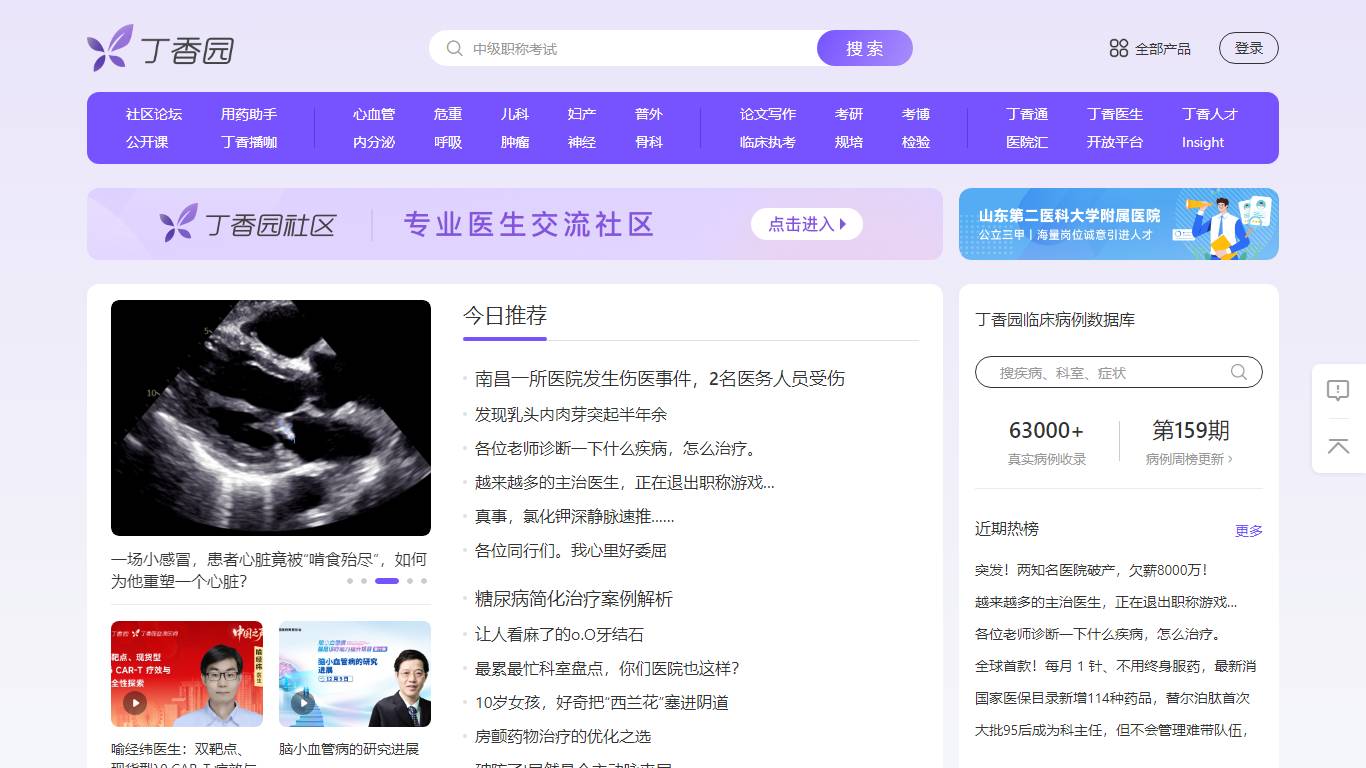This screenshot has height=768, width=1366.
Task: Click the ultrasound carousel image thumbnail
Action: pyautogui.click(x=270, y=418)
